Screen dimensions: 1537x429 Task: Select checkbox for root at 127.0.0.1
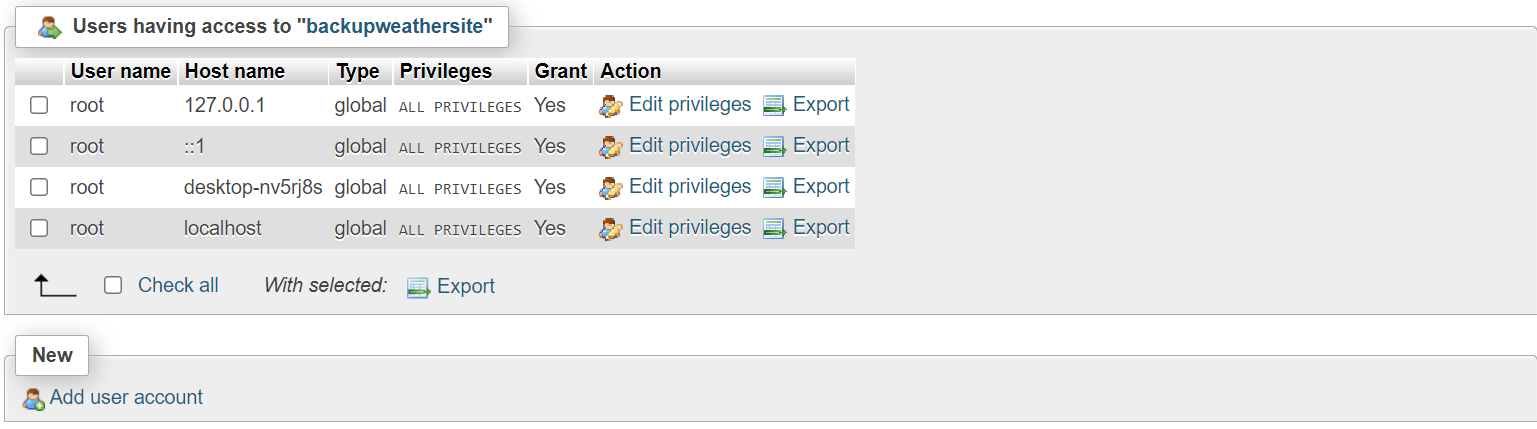pyautogui.click(x=39, y=105)
